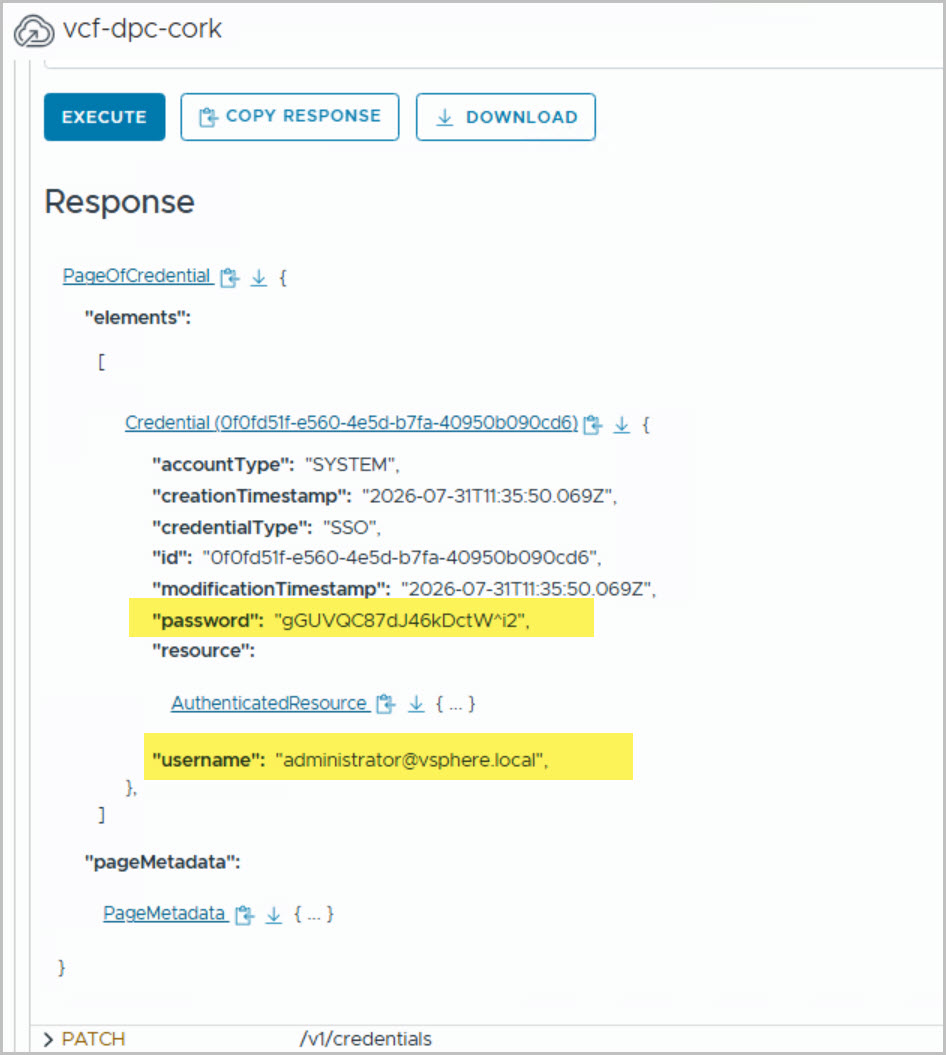Open the PageOfCredential link
This screenshot has width=946, height=1055.
point(137,276)
